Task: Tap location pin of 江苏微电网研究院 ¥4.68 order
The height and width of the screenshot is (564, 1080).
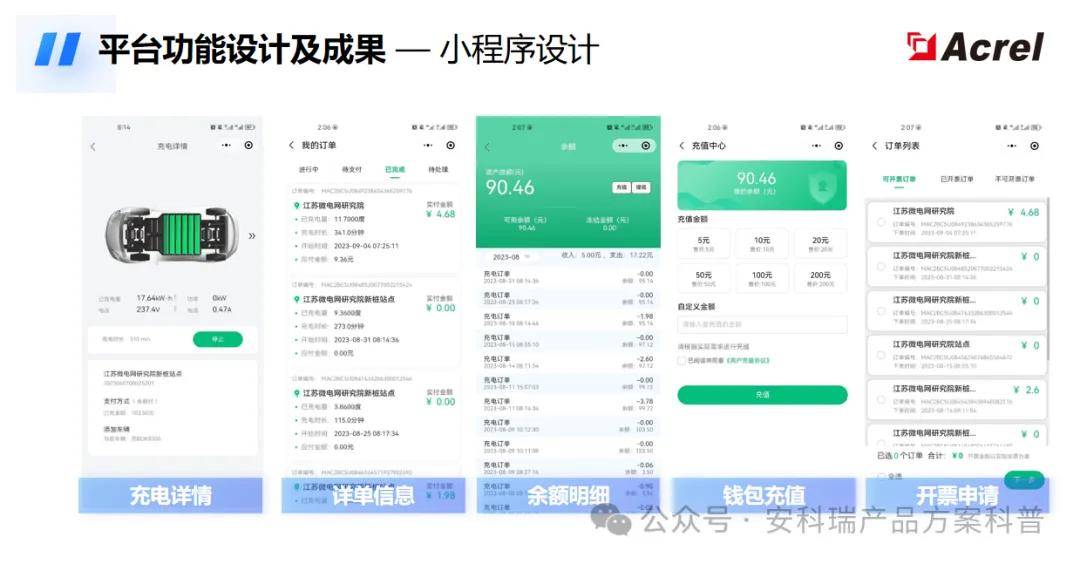Action: tap(297, 205)
